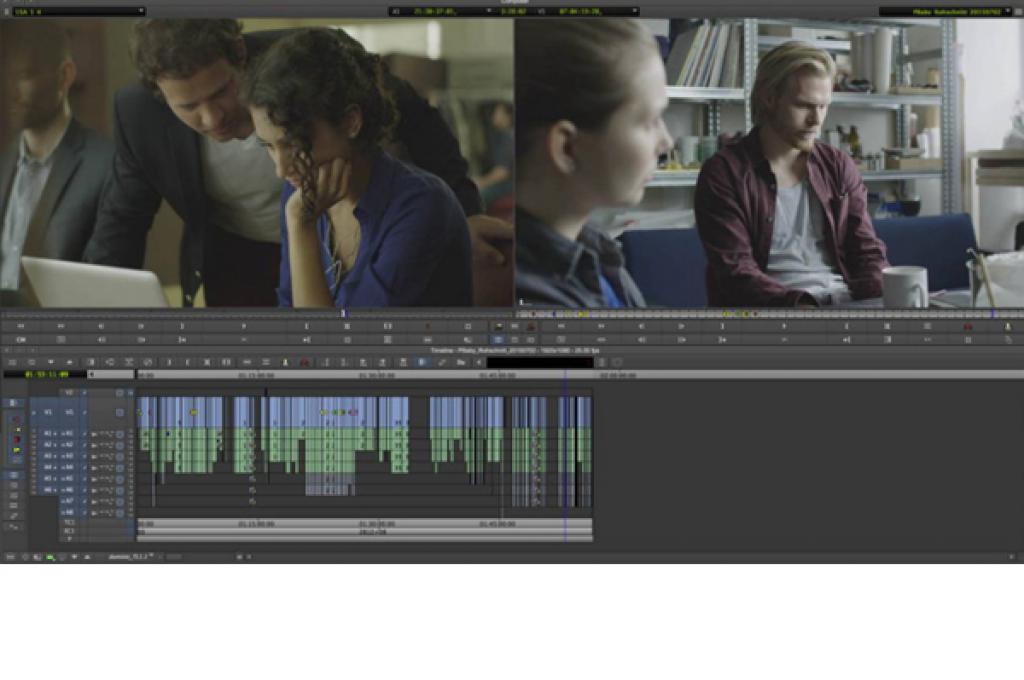Select the red Overwrite Trim smart tool
The image size is (1024, 680).
[x=16, y=439]
